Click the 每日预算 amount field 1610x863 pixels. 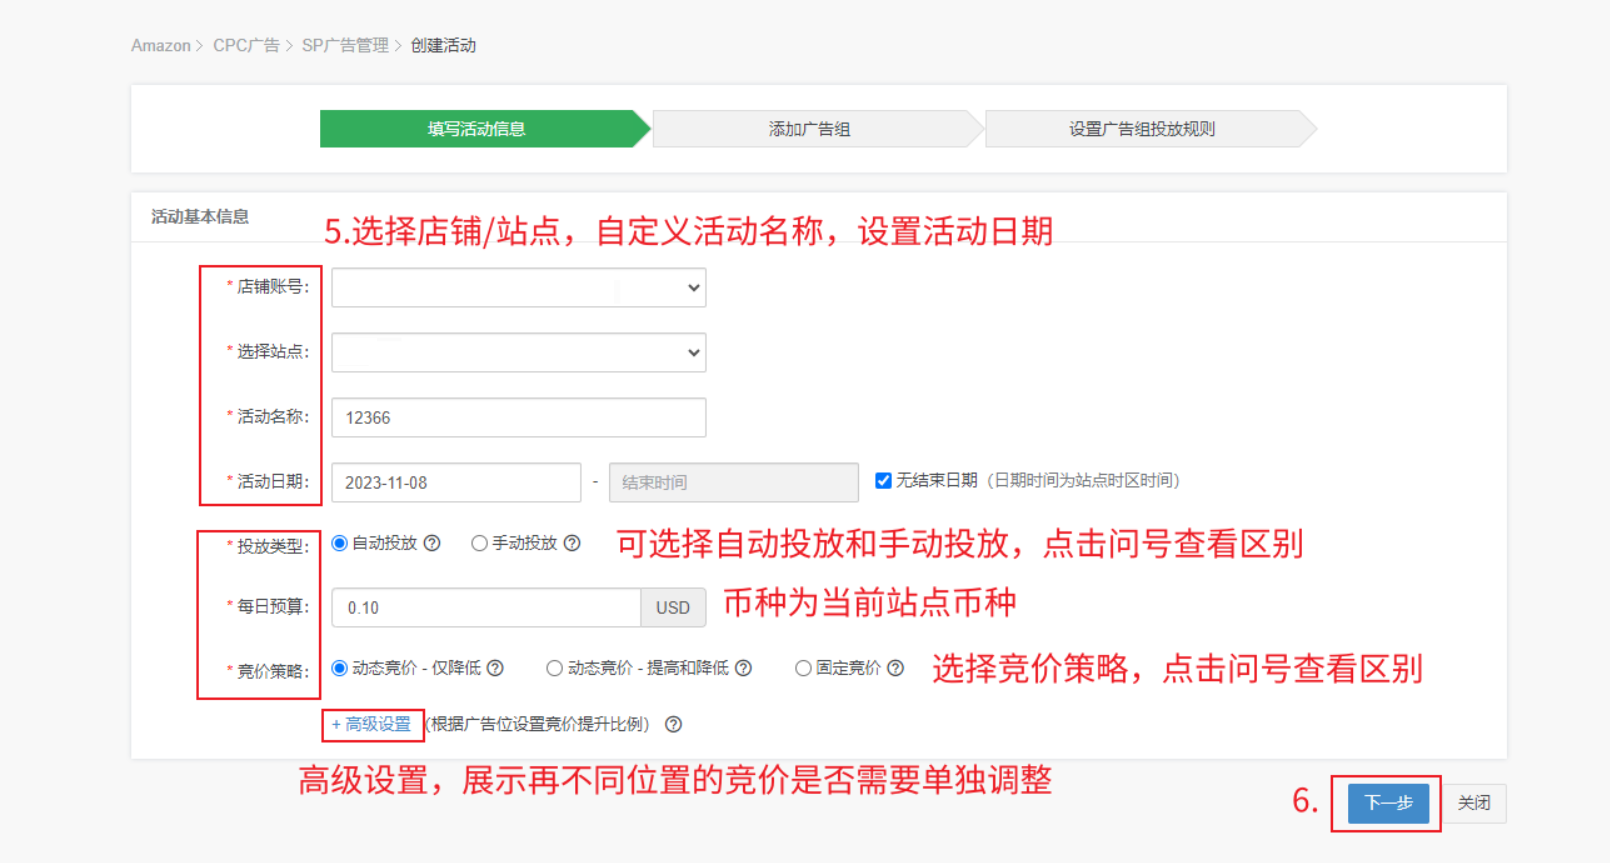486,608
